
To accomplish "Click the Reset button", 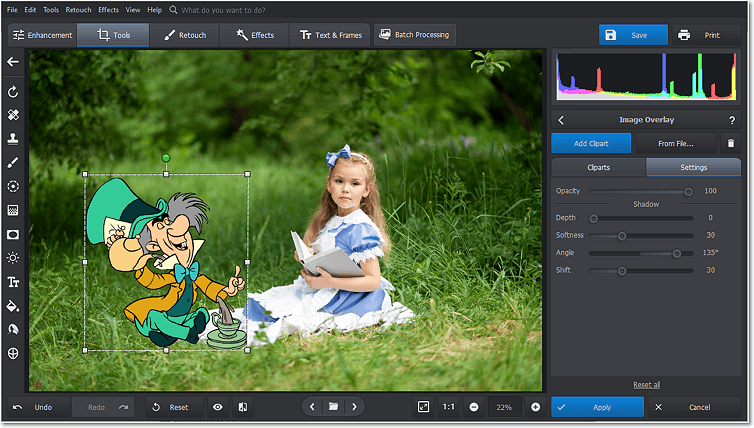I will [175, 407].
